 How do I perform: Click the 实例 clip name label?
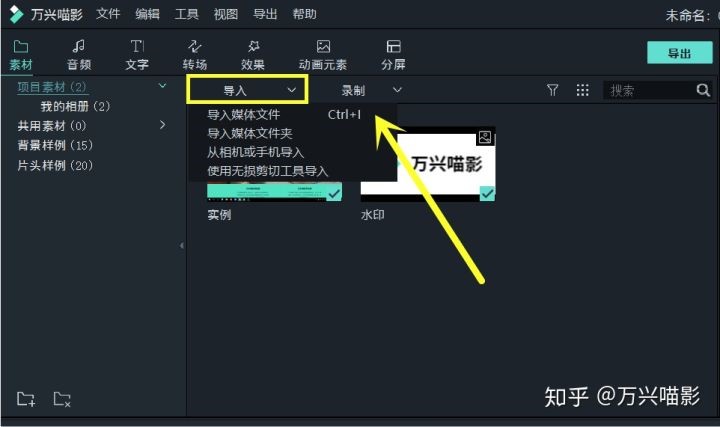219,215
